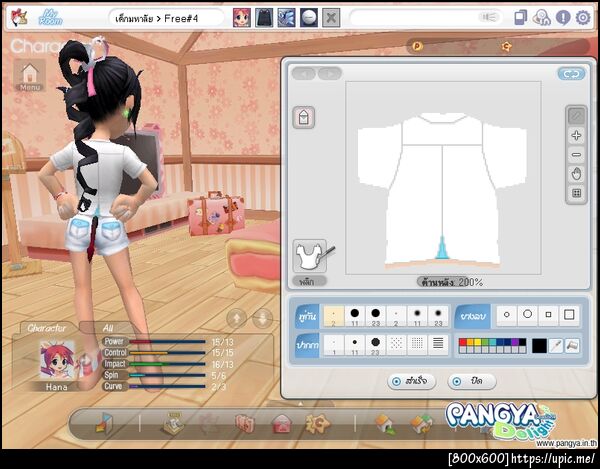Click the สำเร็จ confirm button

pos(412,381)
